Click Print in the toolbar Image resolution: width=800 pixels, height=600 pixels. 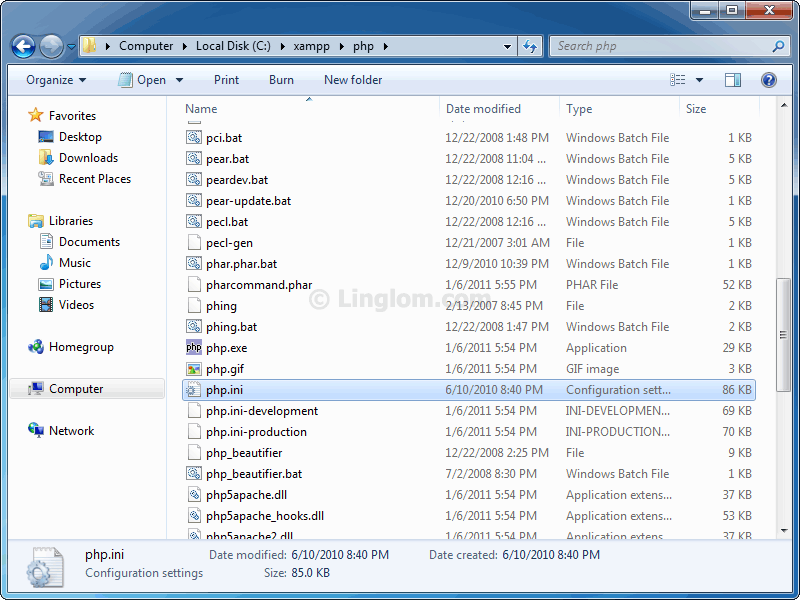click(227, 80)
